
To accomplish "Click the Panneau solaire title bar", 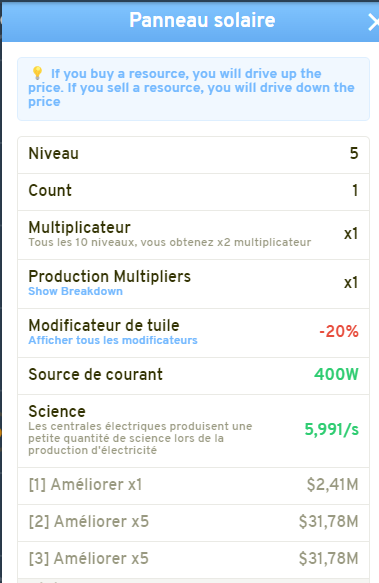I will coord(190,22).
